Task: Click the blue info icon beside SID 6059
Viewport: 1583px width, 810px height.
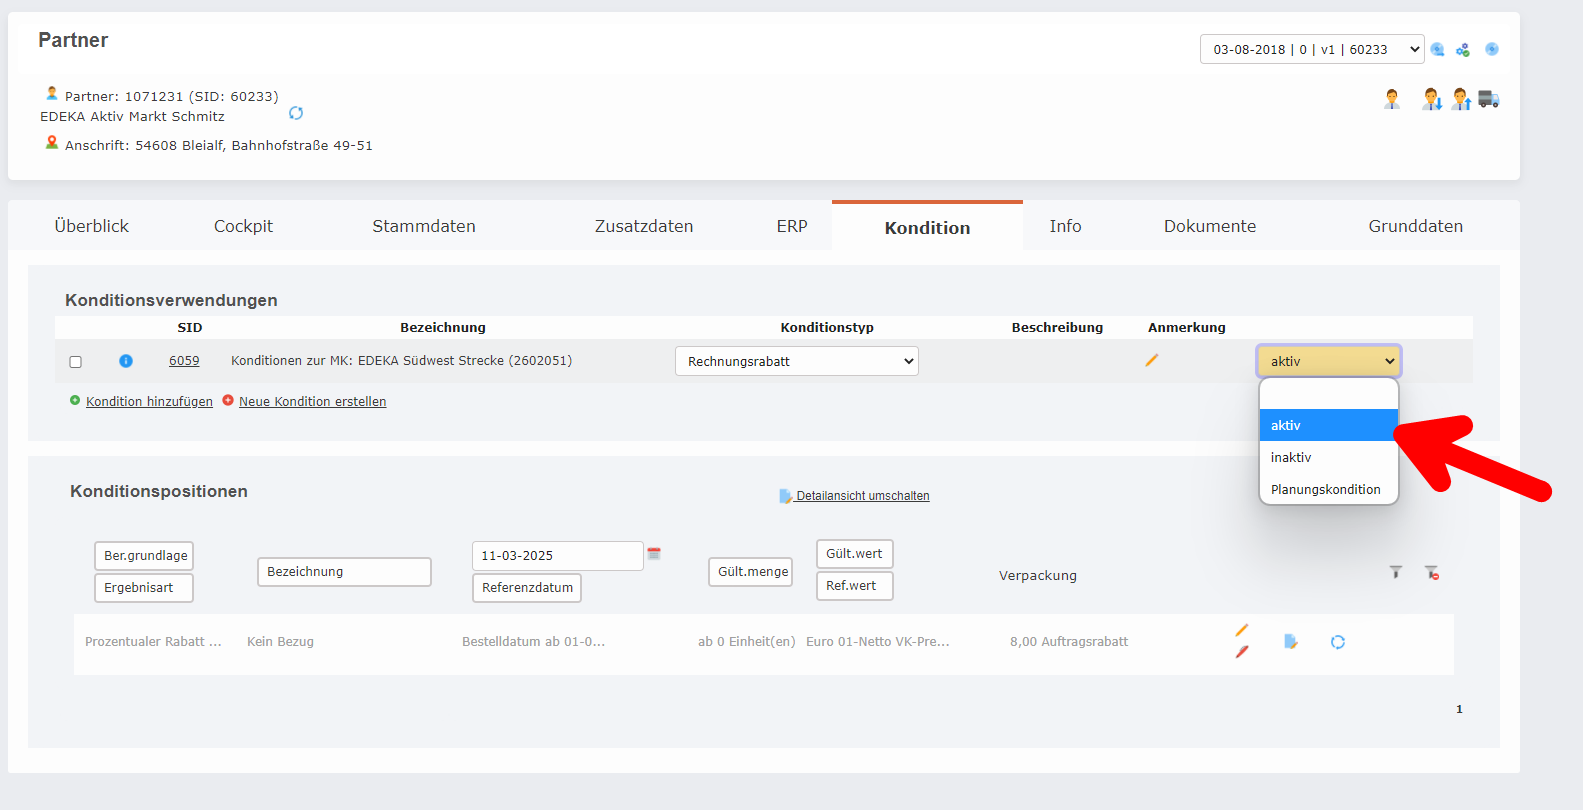Action: pos(126,361)
